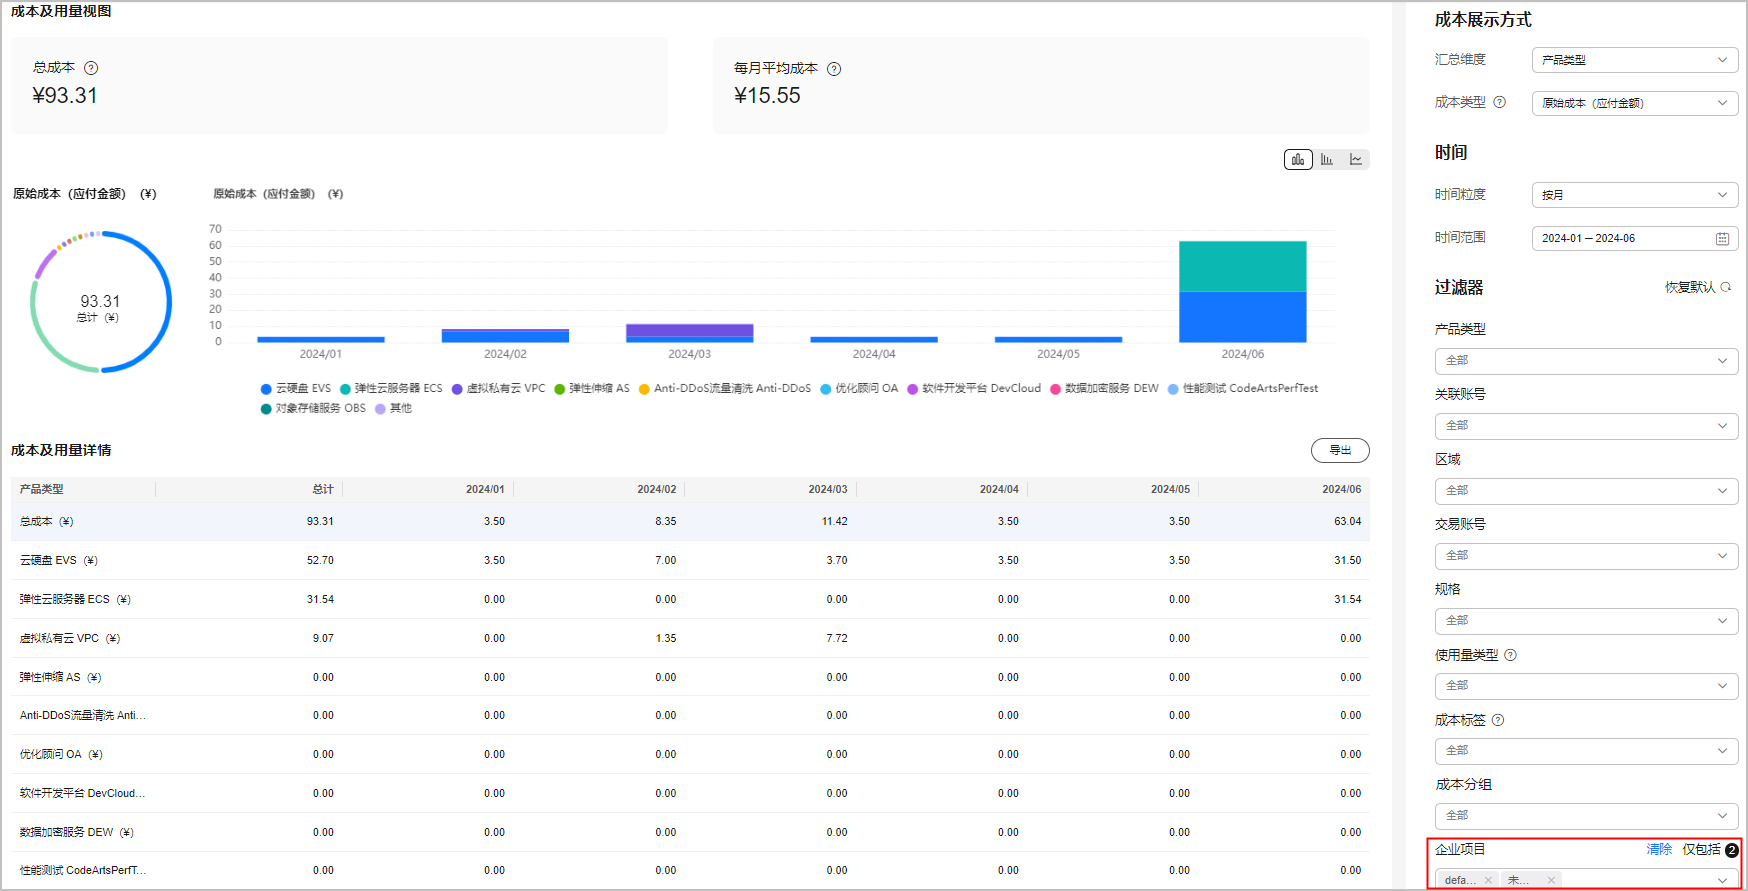This screenshot has width=1748, height=891.
Task: Click the 7.72 VPC March cell
Action: 837,639
